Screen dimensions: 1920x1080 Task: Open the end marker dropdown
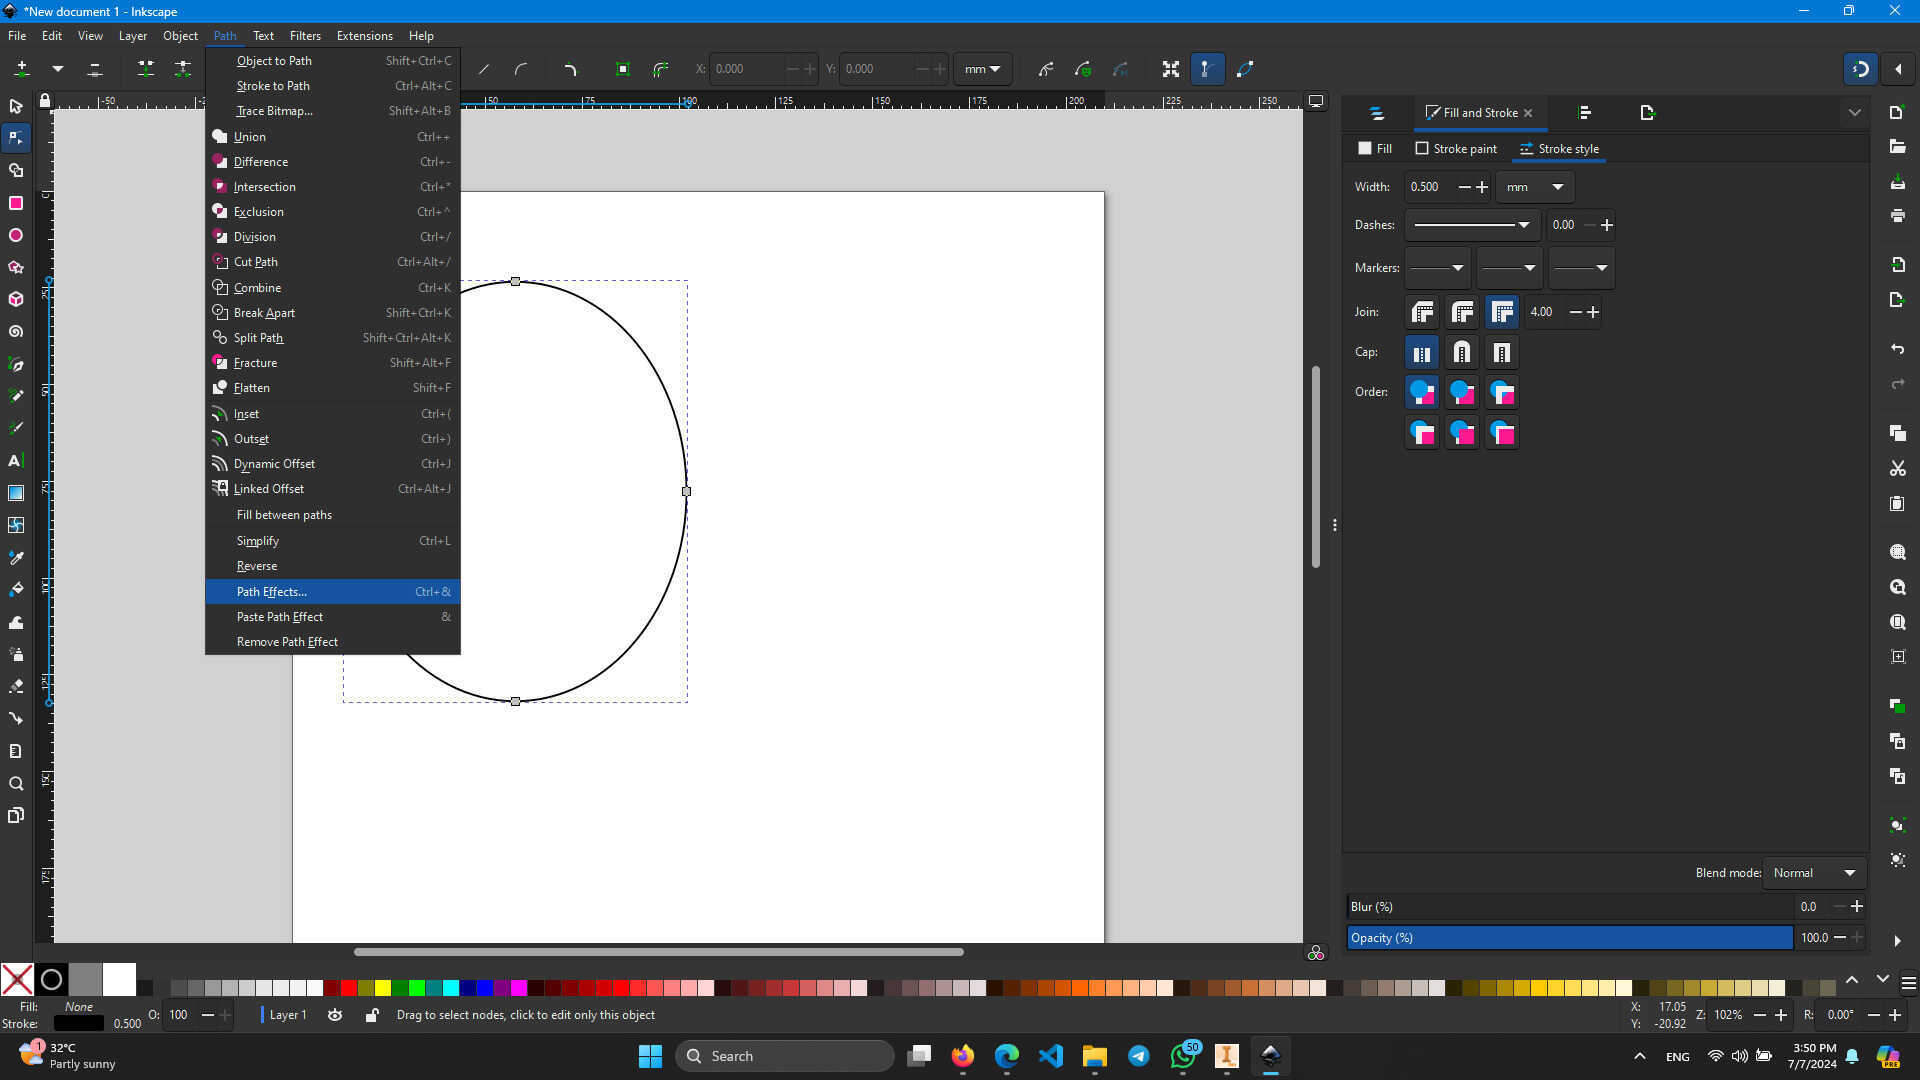pyautogui.click(x=1581, y=268)
